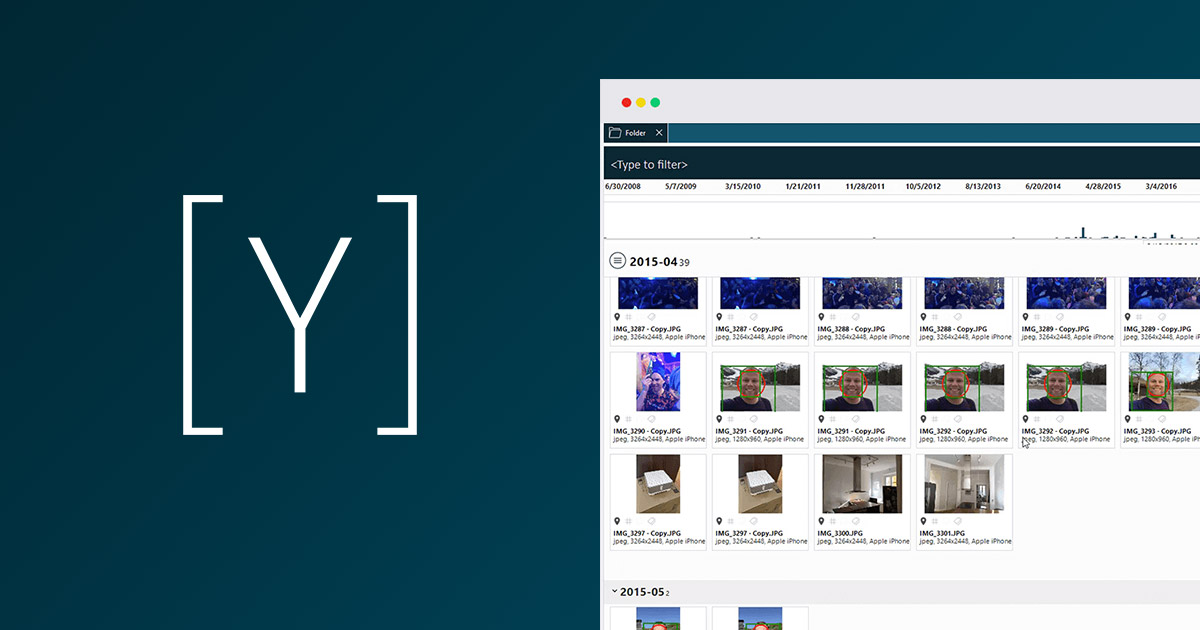Click the tag icon under IMG_3301.JPG
Image resolution: width=1200 pixels, height=630 pixels.
pyautogui.click(x=957, y=521)
